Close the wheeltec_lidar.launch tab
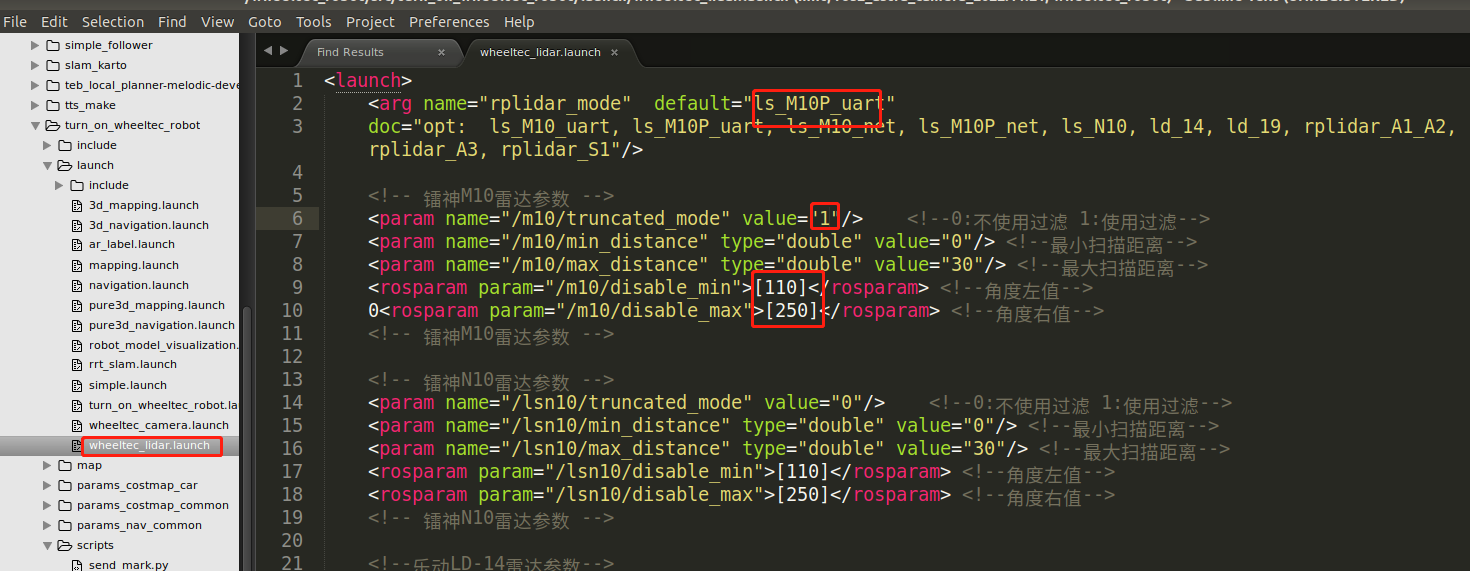The width and height of the screenshot is (1470, 571). click(614, 52)
